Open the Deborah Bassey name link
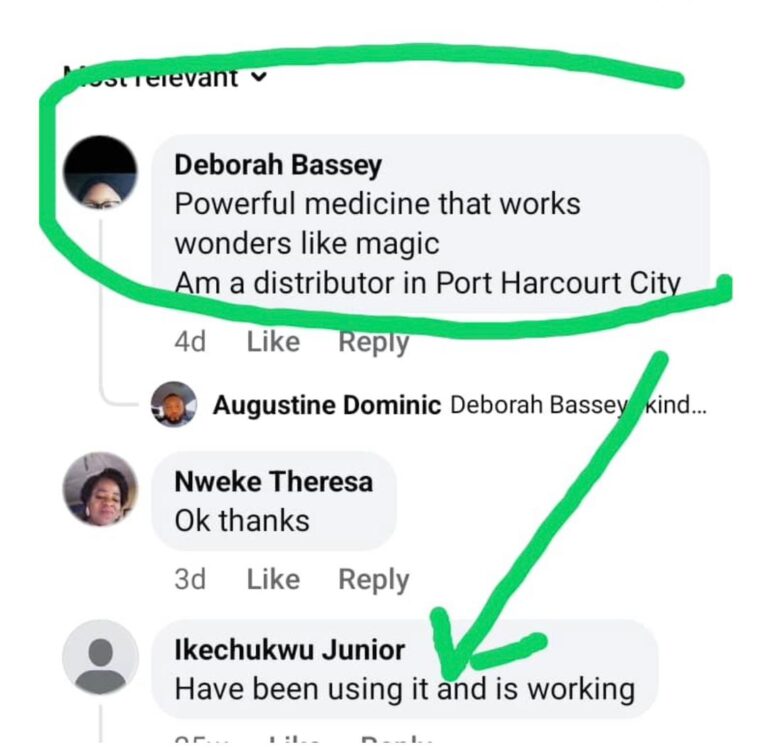 pyautogui.click(x=278, y=165)
